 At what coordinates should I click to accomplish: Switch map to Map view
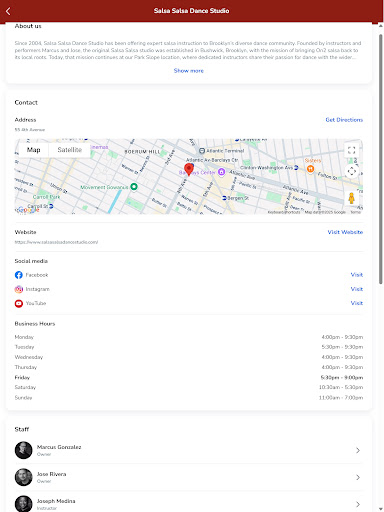34,150
